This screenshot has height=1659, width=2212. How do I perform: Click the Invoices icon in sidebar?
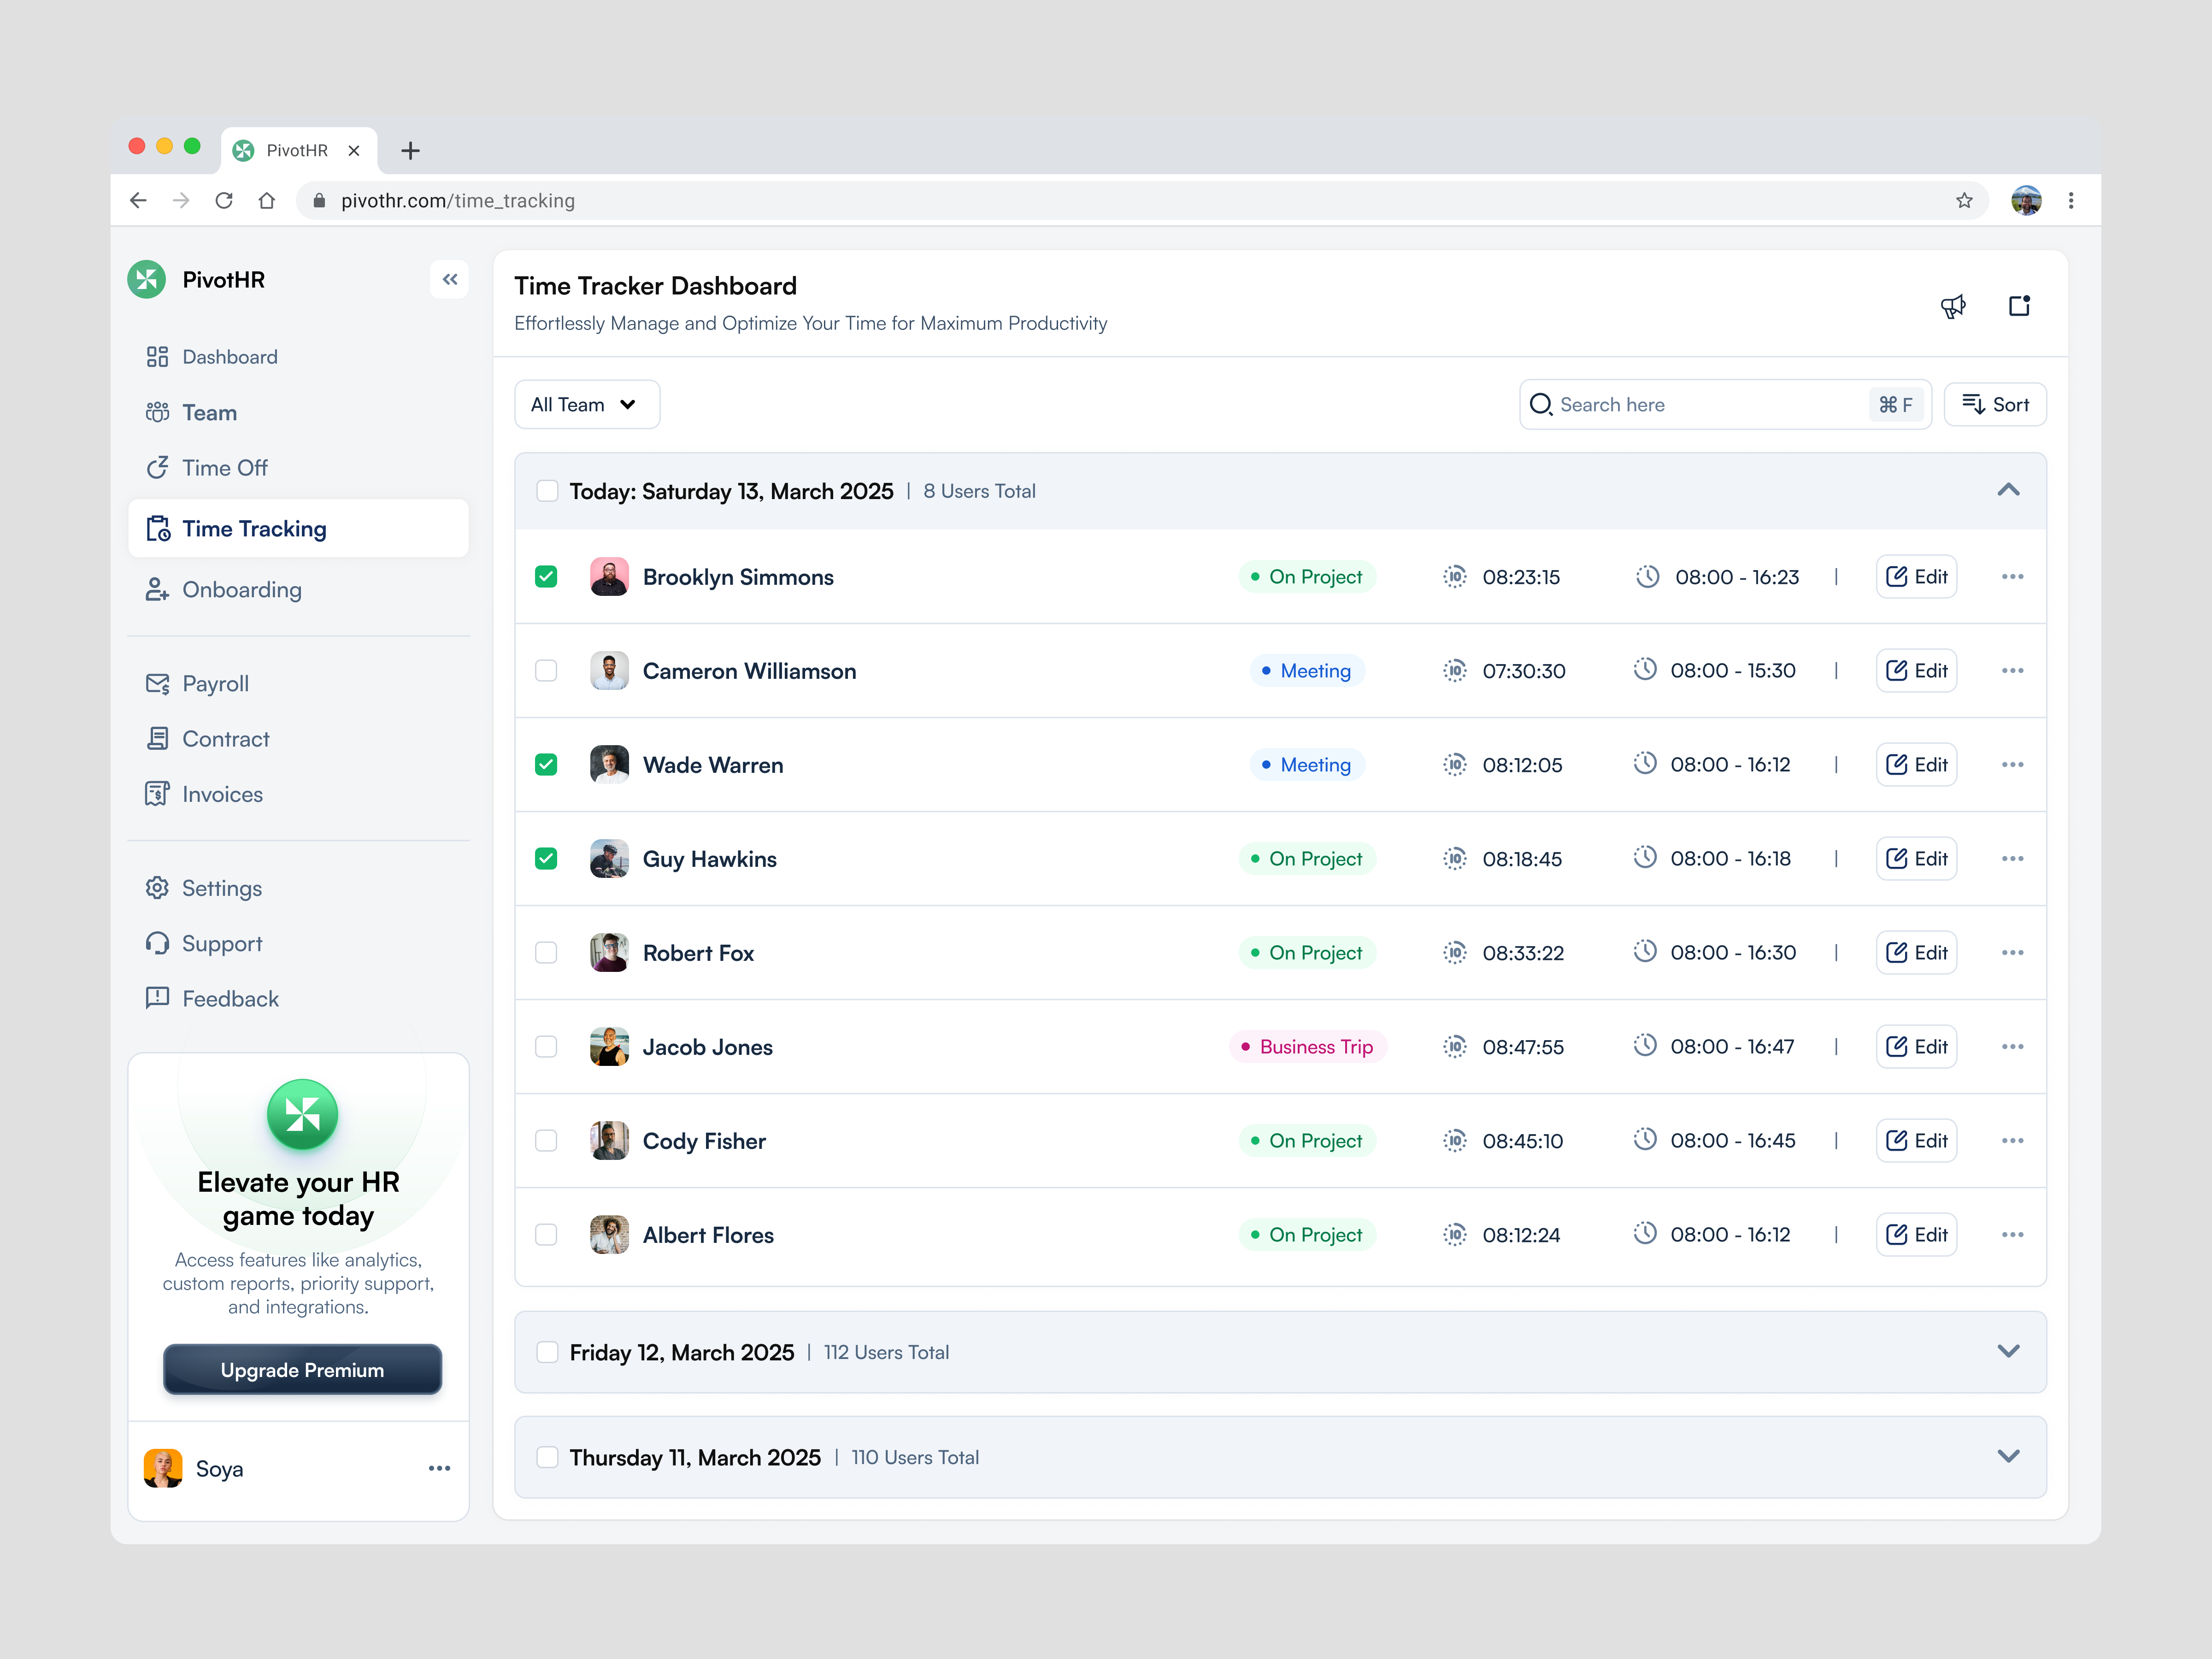click(158, 794)
